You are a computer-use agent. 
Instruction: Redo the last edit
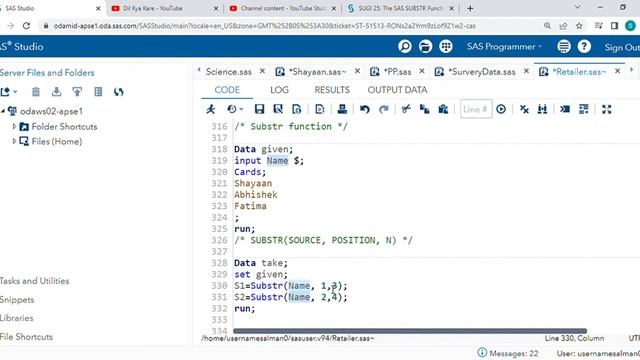pos(384,109)
